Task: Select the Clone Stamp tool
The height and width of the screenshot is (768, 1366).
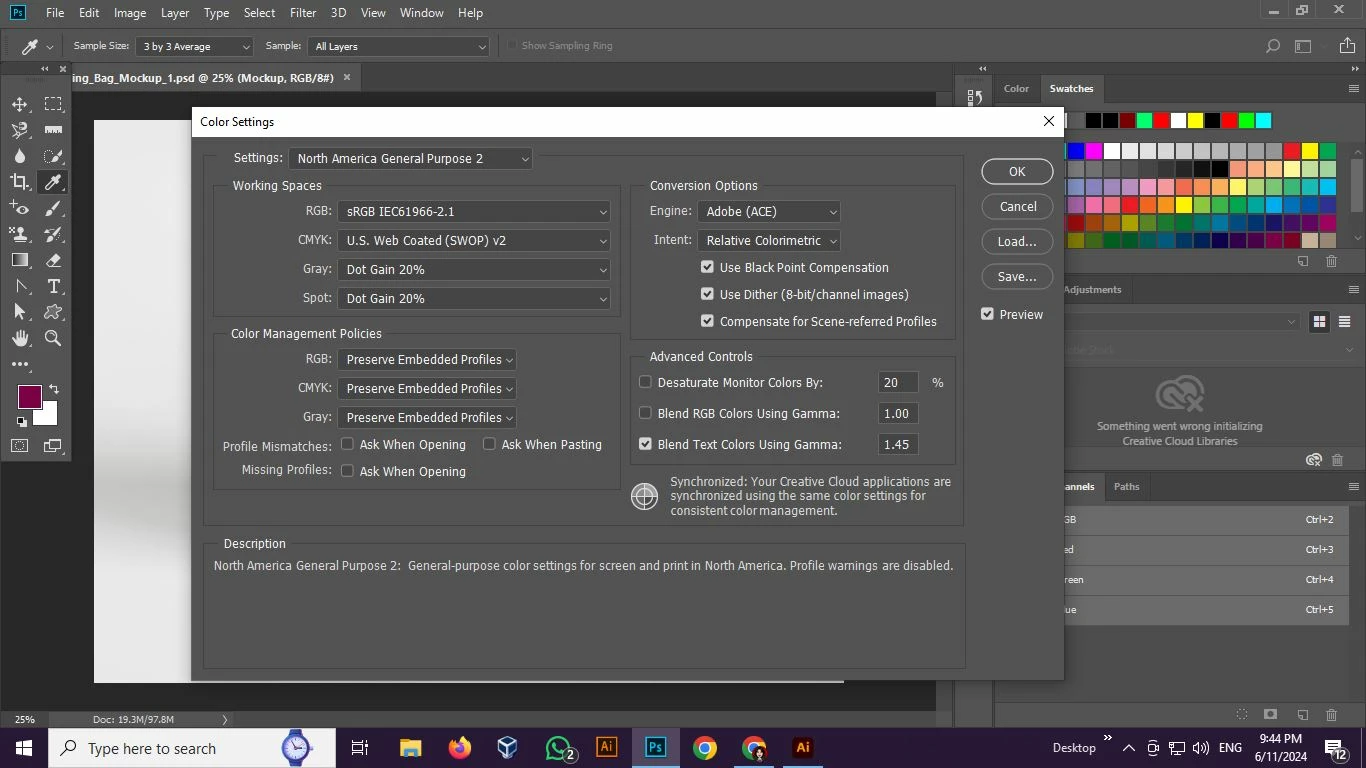Action: tap(20, 234)
